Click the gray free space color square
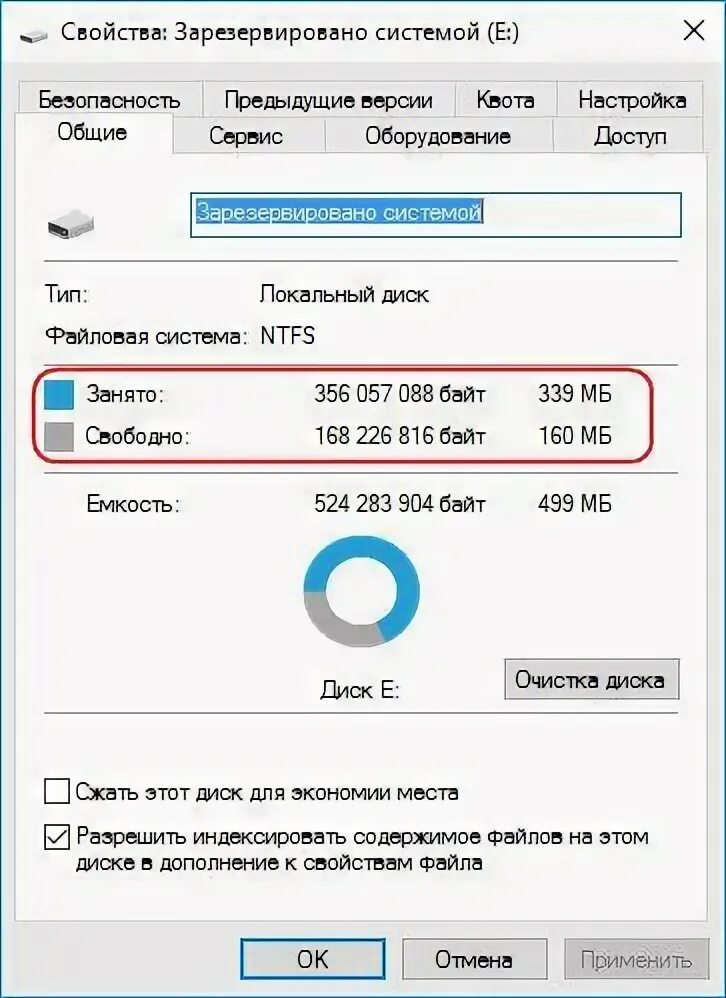Viewport: 726px width, 998px height. (x=59, y=437)
